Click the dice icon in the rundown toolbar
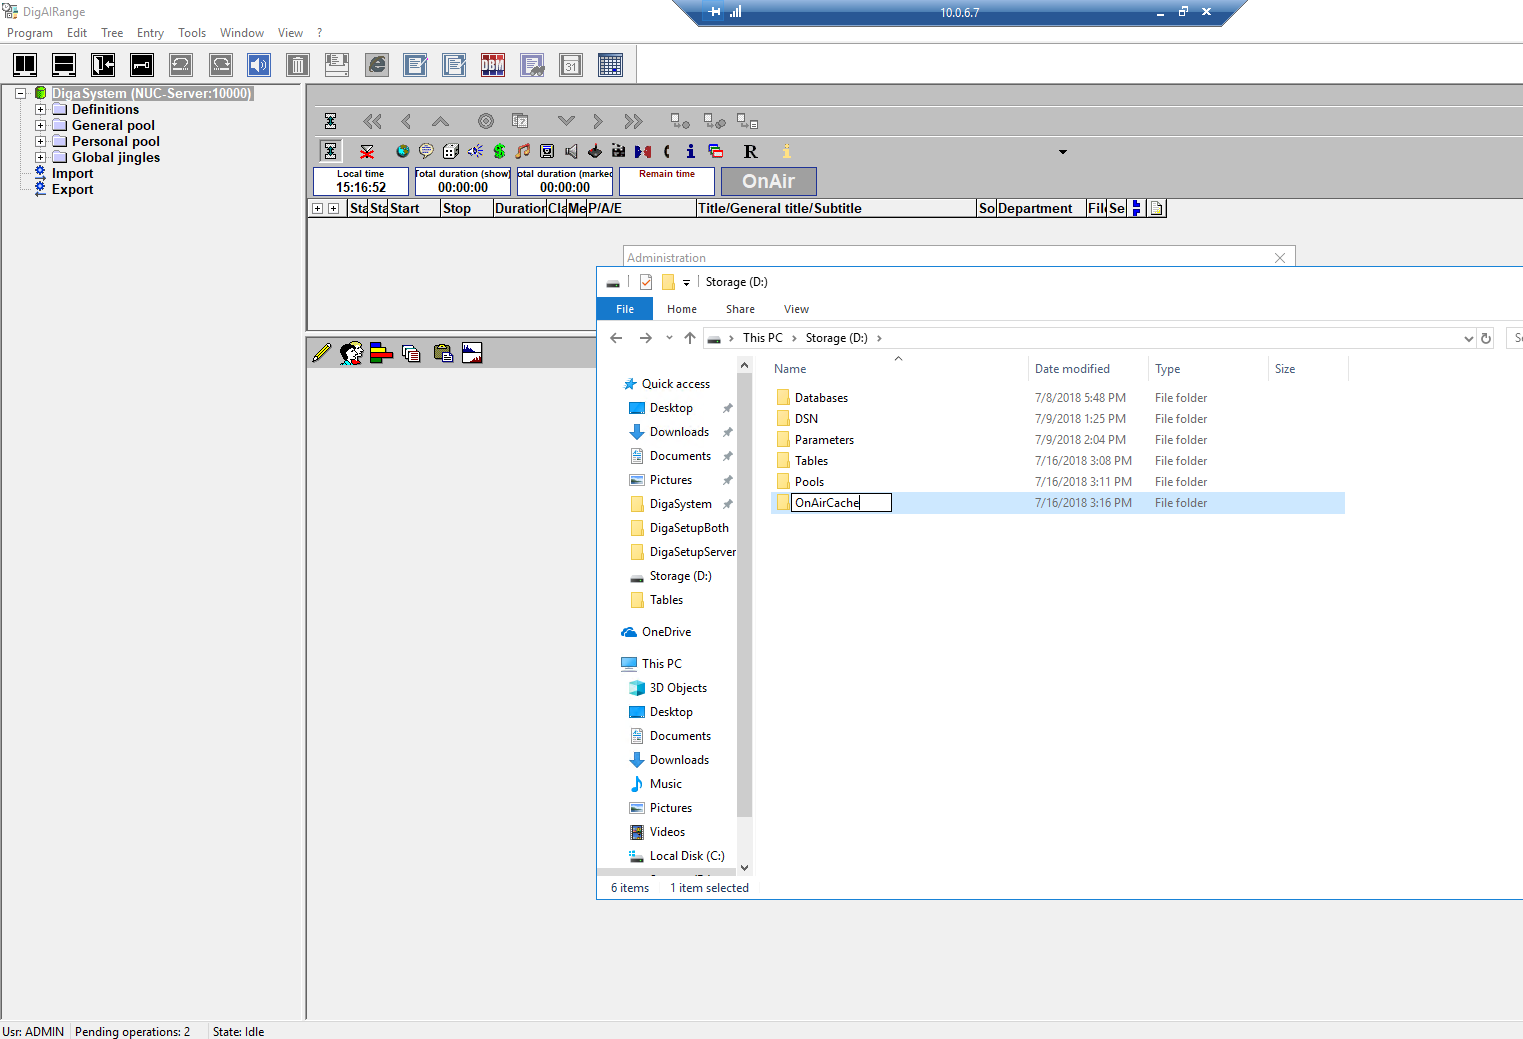The image size is (1523, 1039). [x=451, y=151]
